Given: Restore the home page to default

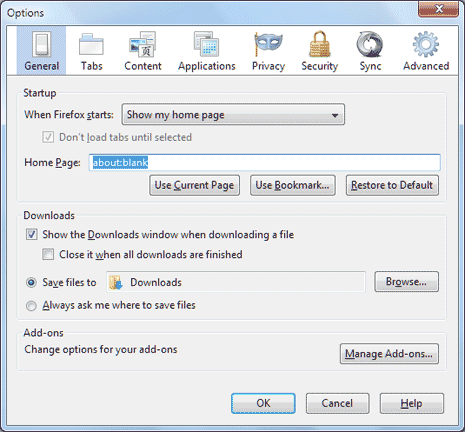Looking at the screenshot, I should (x=392, y=185).
